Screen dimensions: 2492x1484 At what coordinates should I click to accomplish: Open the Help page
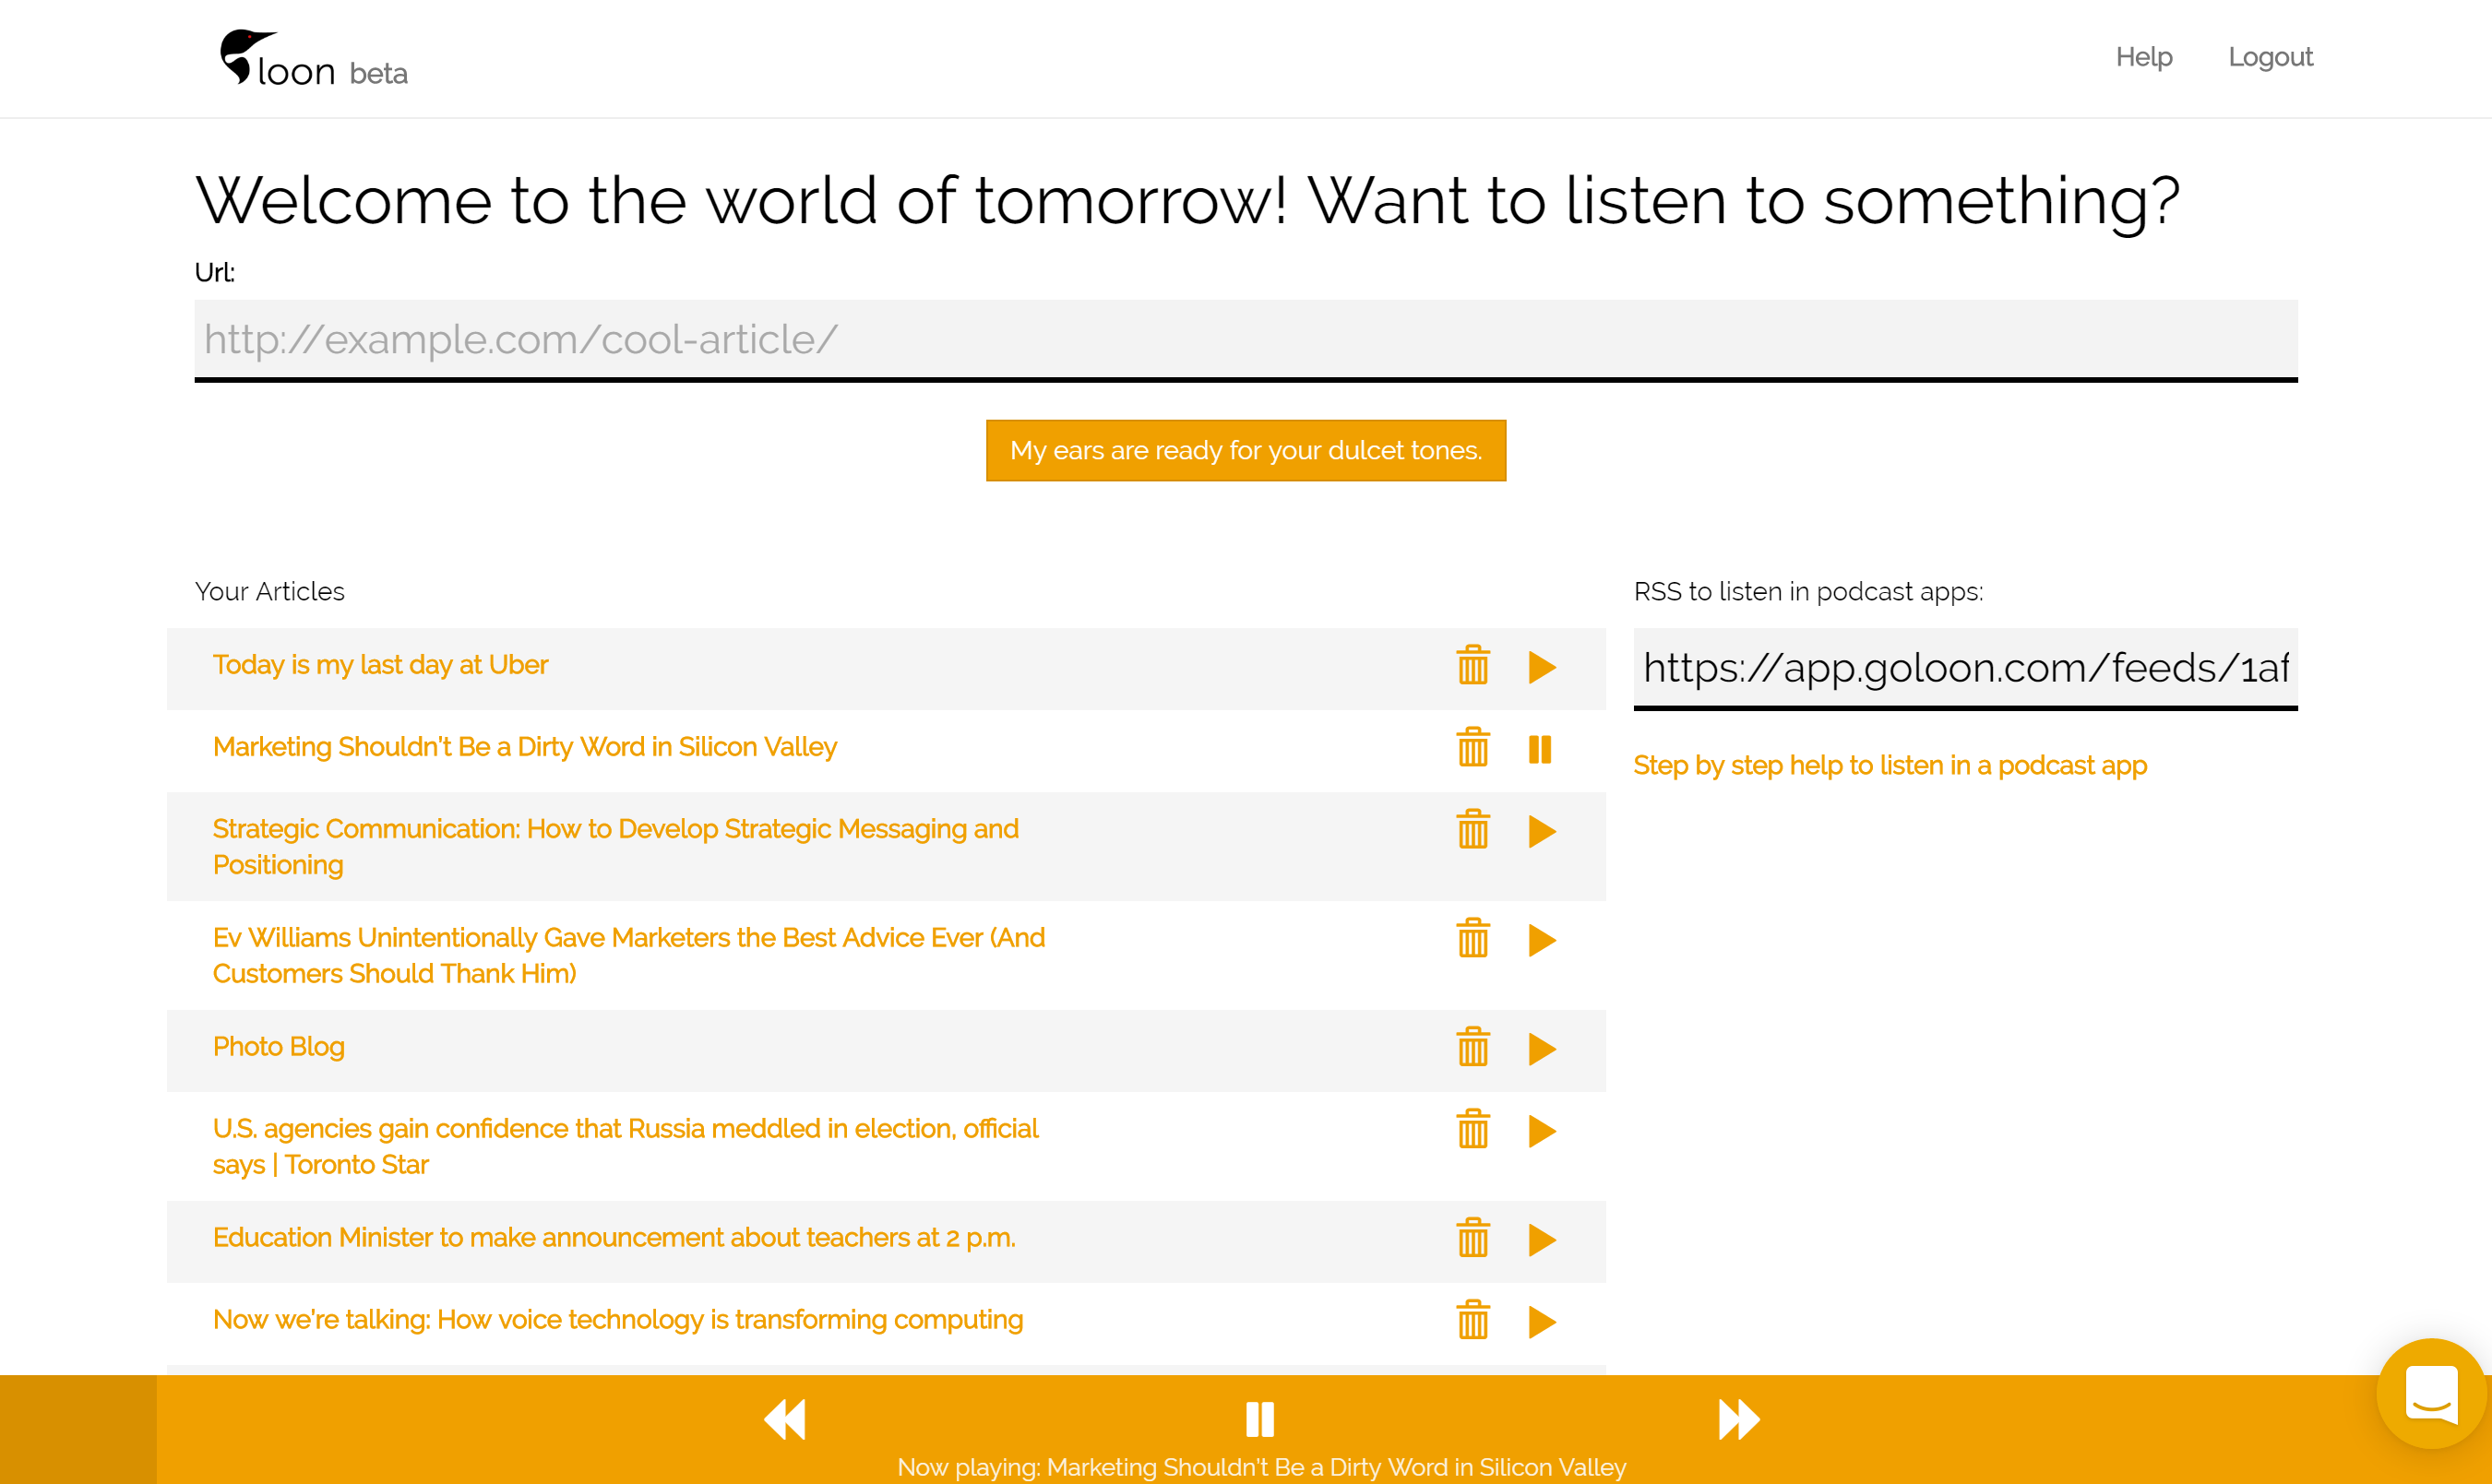2144,57
